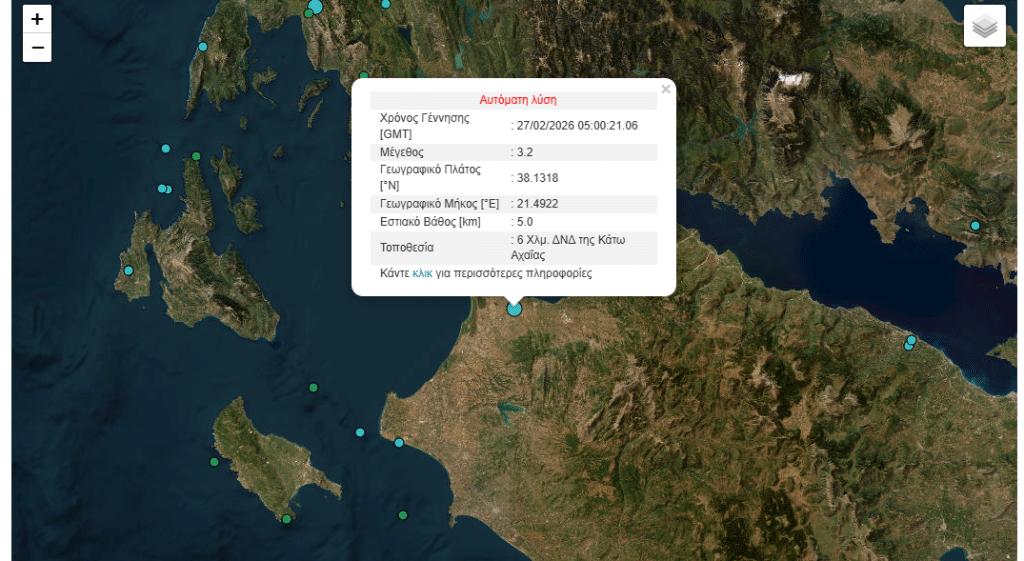
Task: Click the 'Γεωγραφικό Μήκος [°E]' label
Action: (440, 204)
